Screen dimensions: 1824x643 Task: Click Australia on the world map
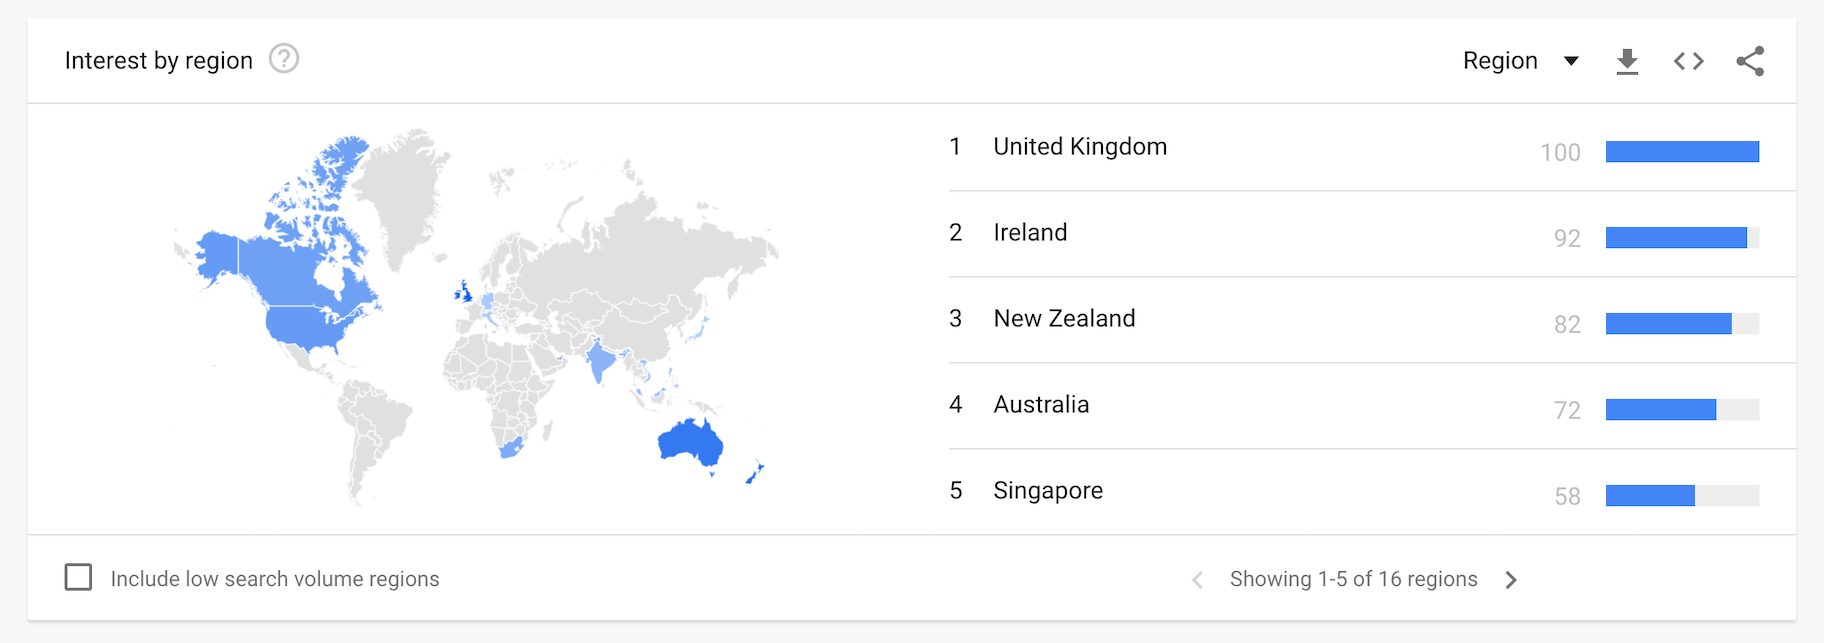pyautogui.click(x=690, y=442)
